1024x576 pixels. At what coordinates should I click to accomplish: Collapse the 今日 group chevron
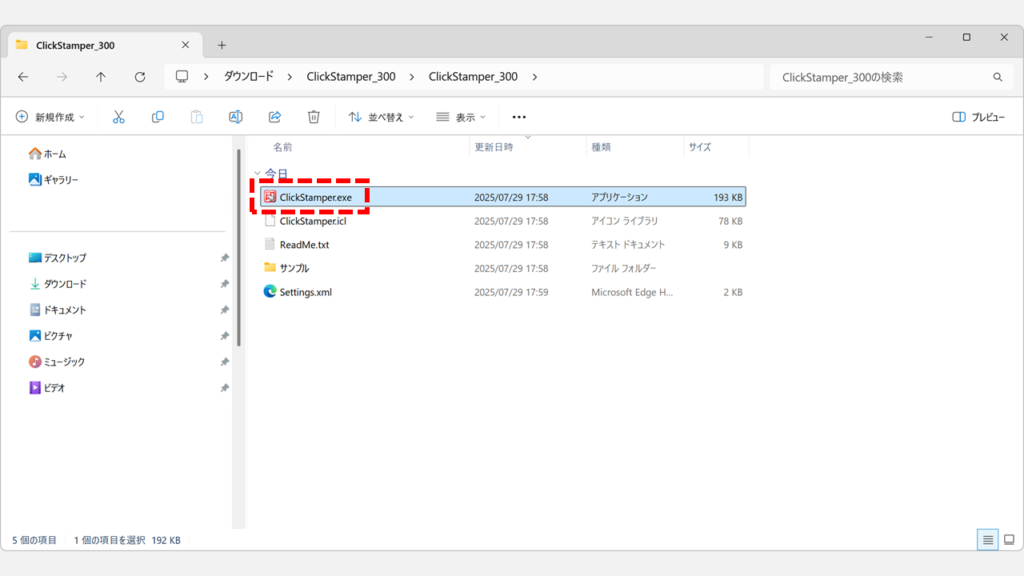(257, 174)
